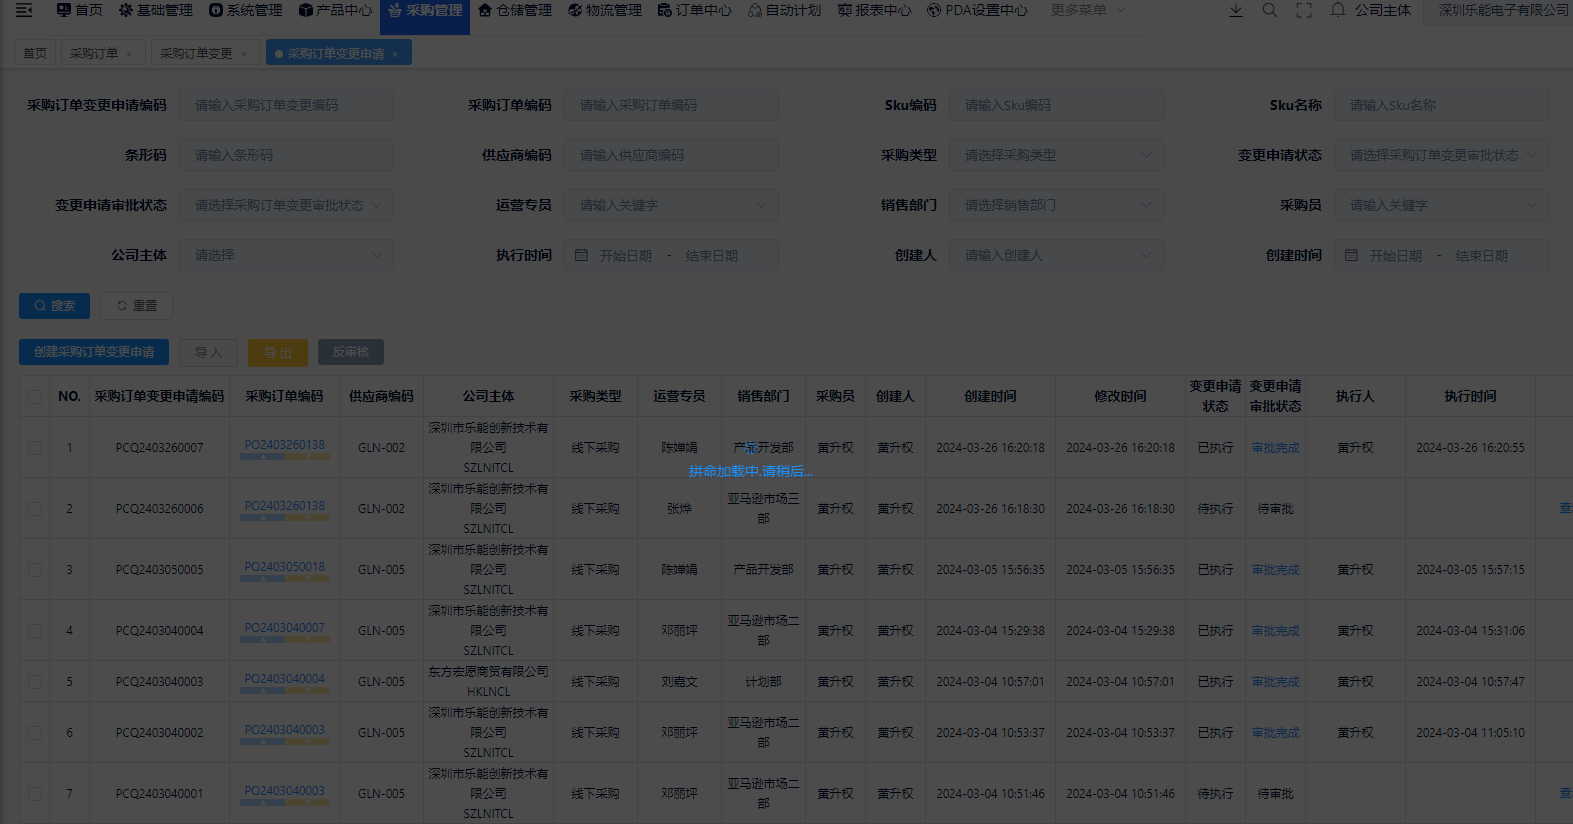Open 采购类型 dropdown
Image resolution: width=1573 pixels, height=824 pixels.
[1056, 156]
